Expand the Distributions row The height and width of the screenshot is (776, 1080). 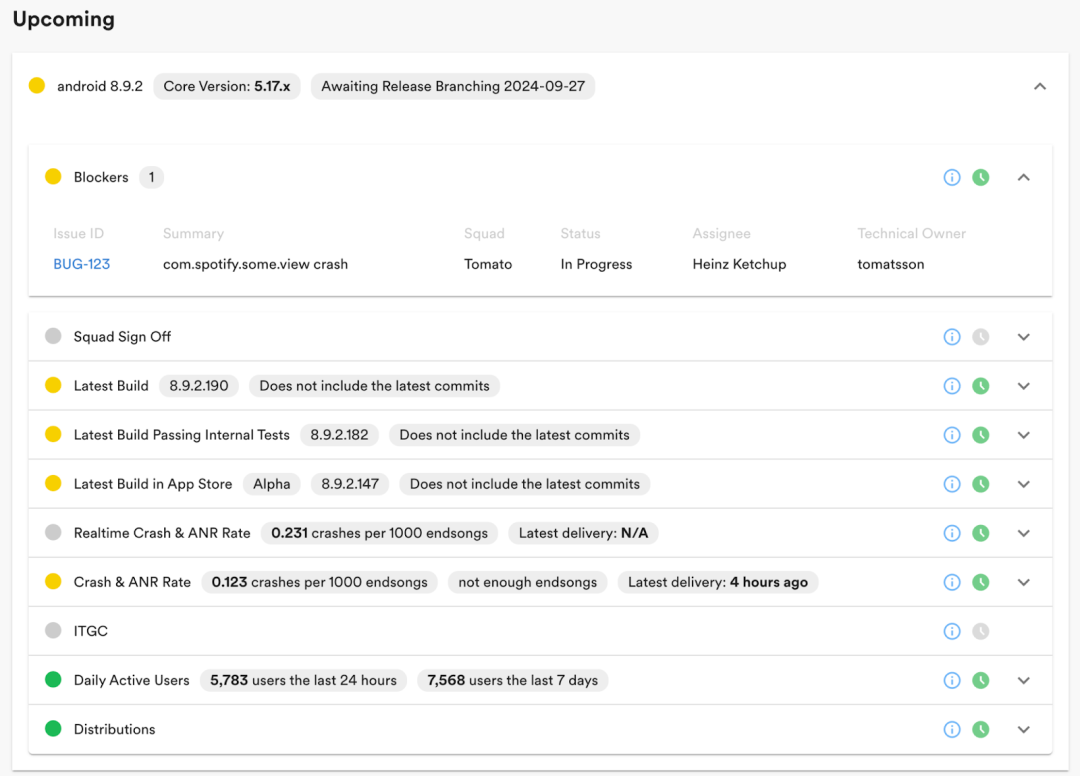1024,730
